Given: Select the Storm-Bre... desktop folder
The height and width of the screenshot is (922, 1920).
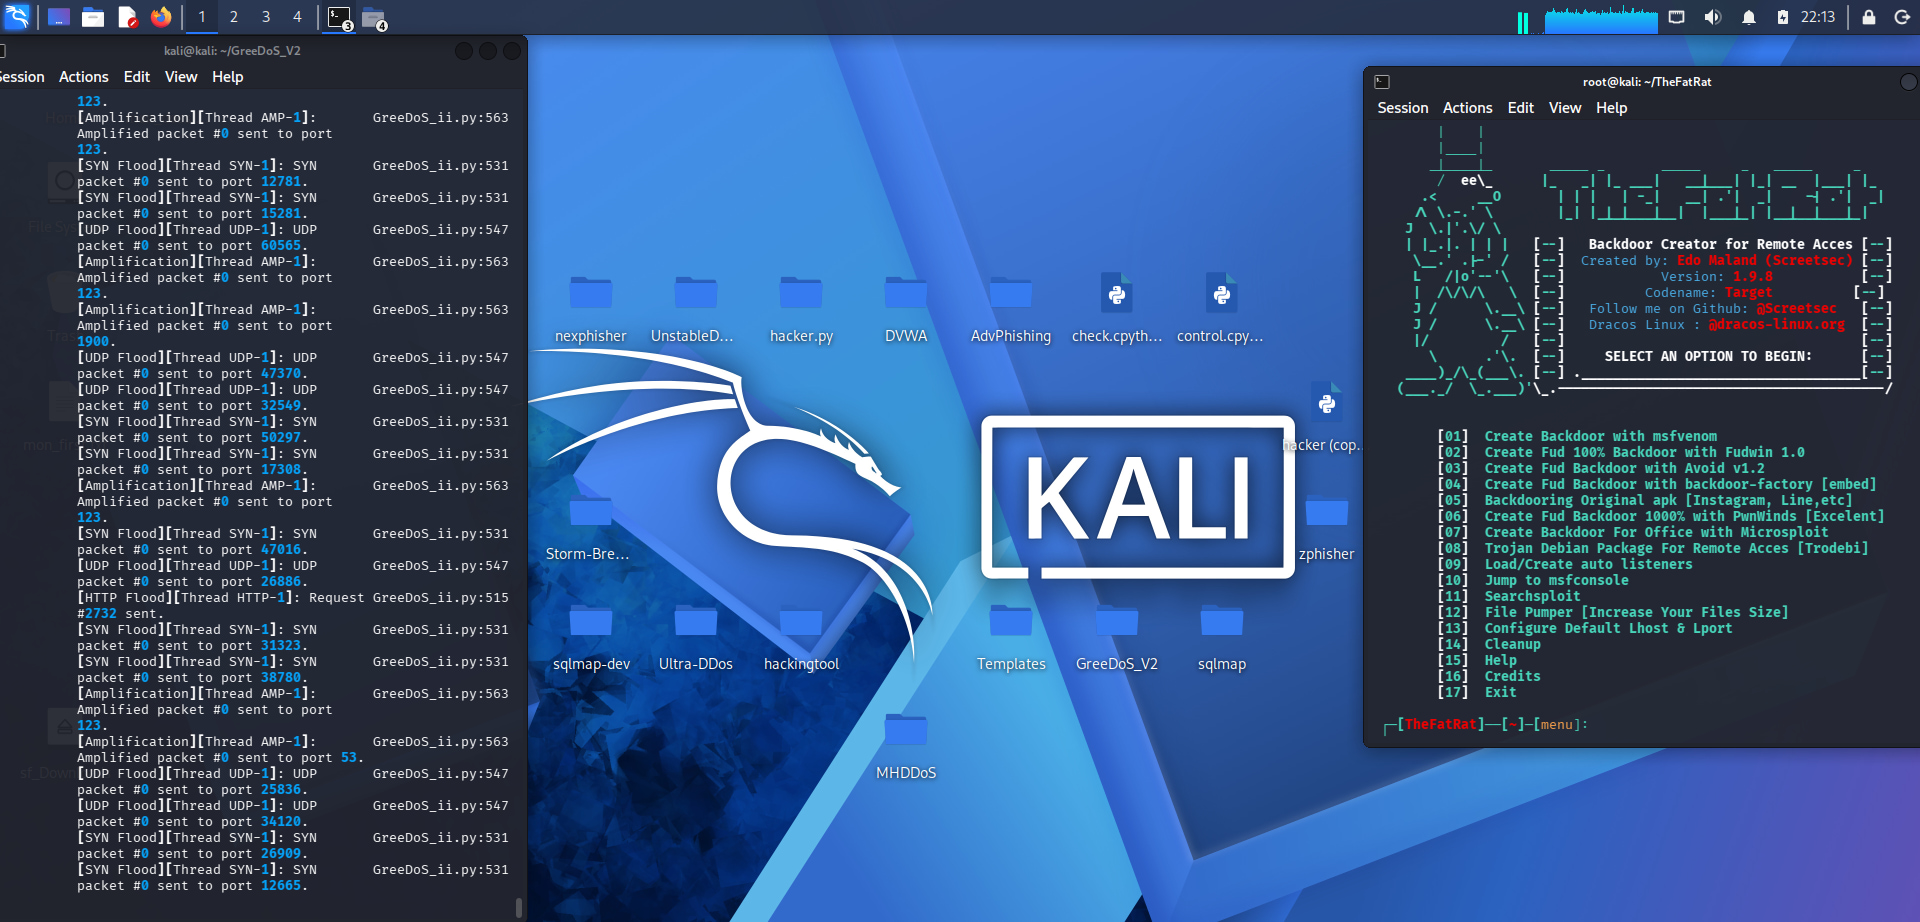Looking at the screenshot, I should pos(588,526).
